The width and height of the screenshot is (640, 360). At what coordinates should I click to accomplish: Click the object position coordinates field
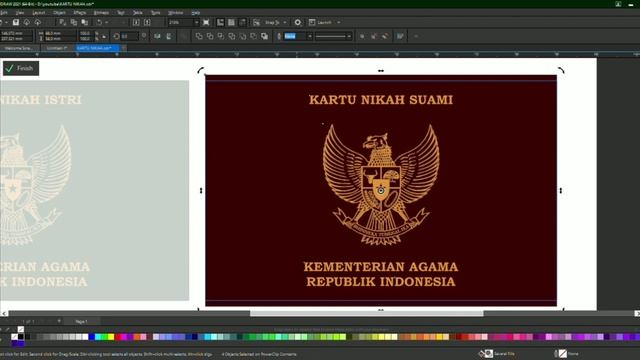click(x=16, y=36)
